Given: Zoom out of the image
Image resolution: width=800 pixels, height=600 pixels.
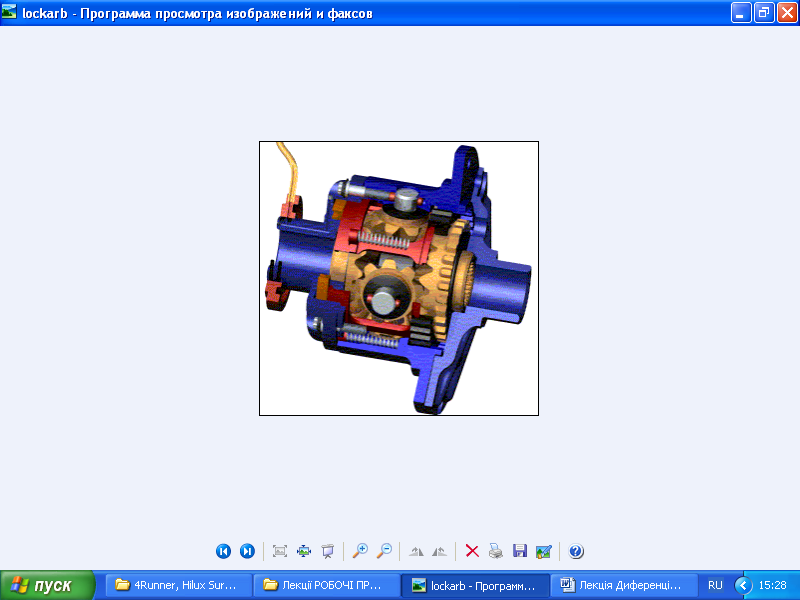Looking at the screenshot, I should [384, 551].
